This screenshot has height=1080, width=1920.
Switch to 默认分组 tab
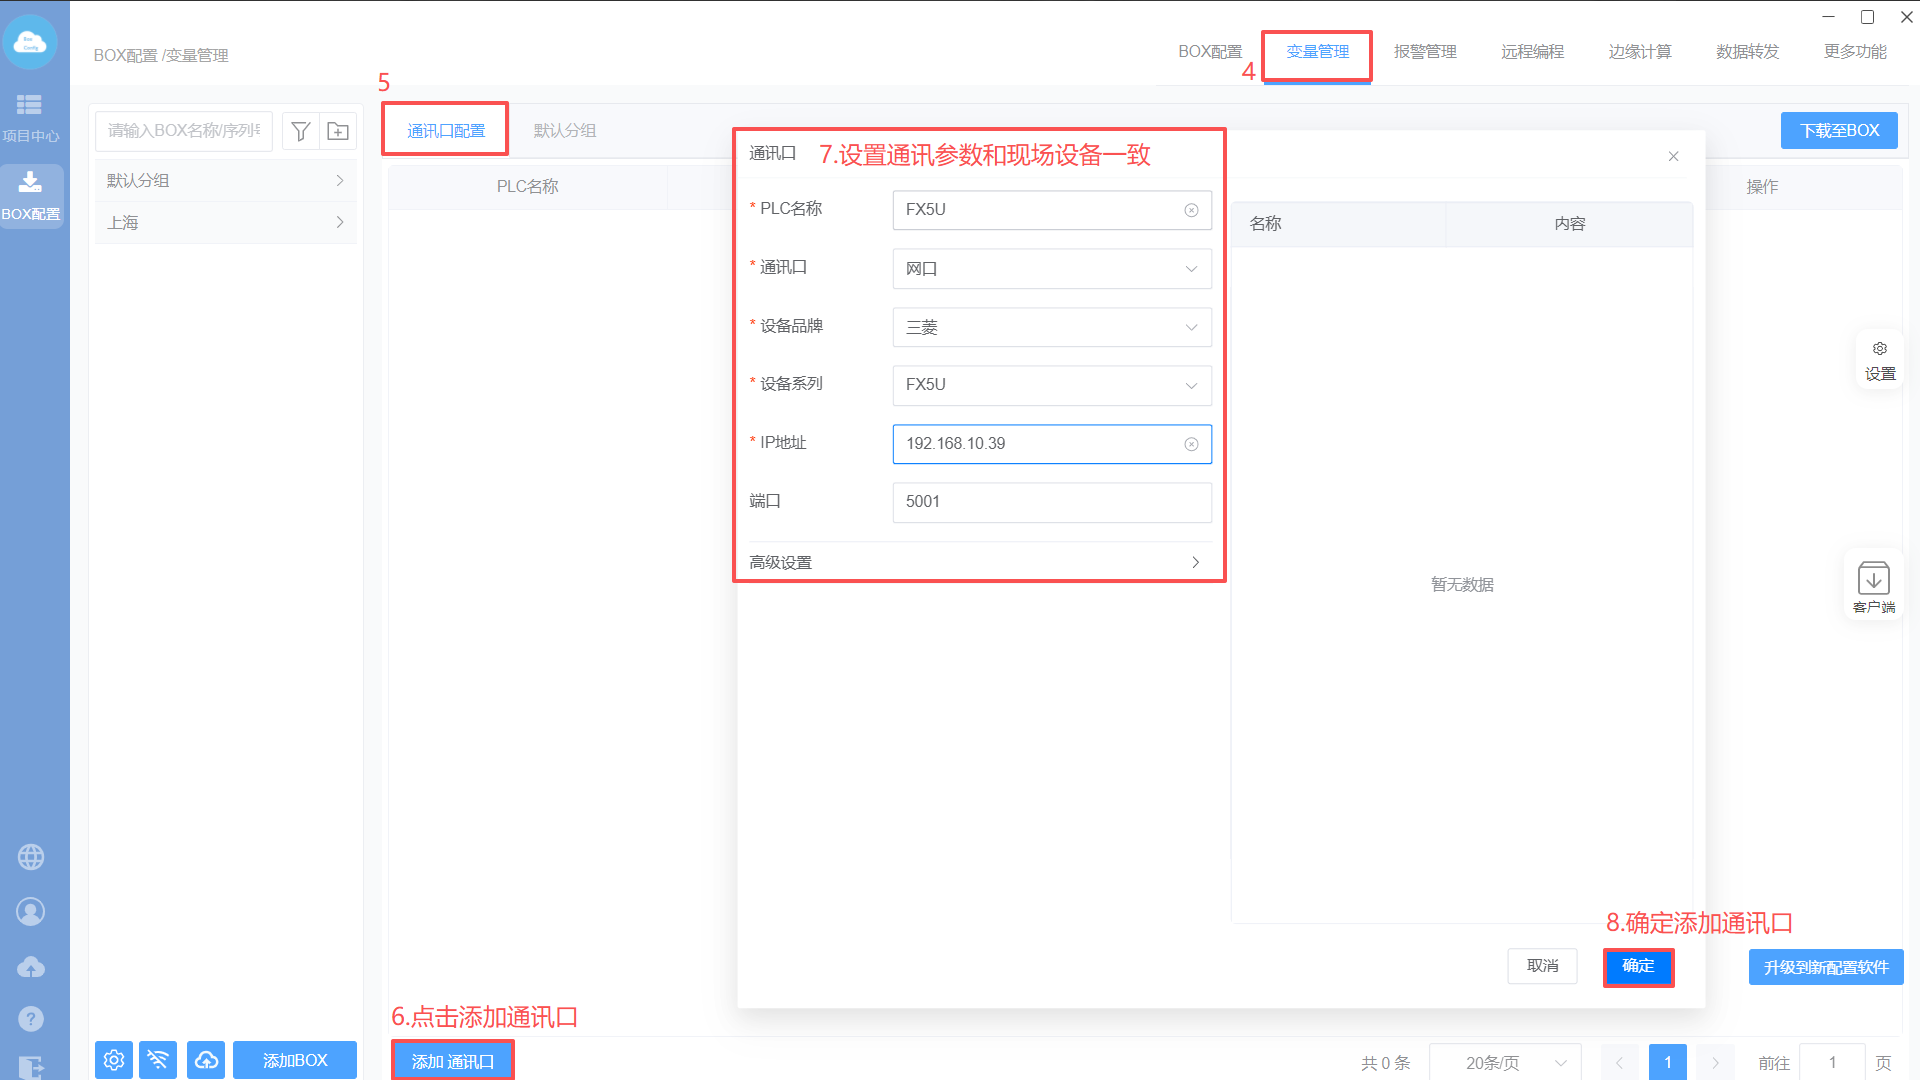click(565, 131)
